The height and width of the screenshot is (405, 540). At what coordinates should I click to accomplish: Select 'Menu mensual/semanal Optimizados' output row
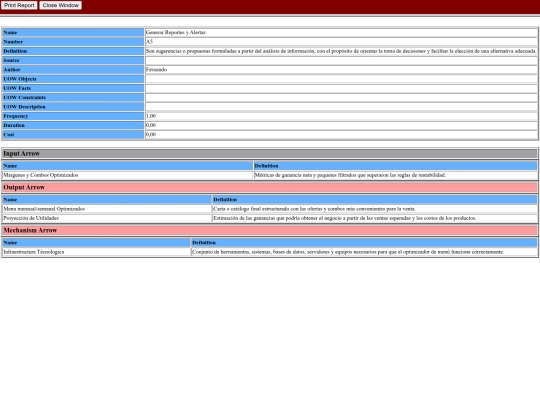(107, 209)
